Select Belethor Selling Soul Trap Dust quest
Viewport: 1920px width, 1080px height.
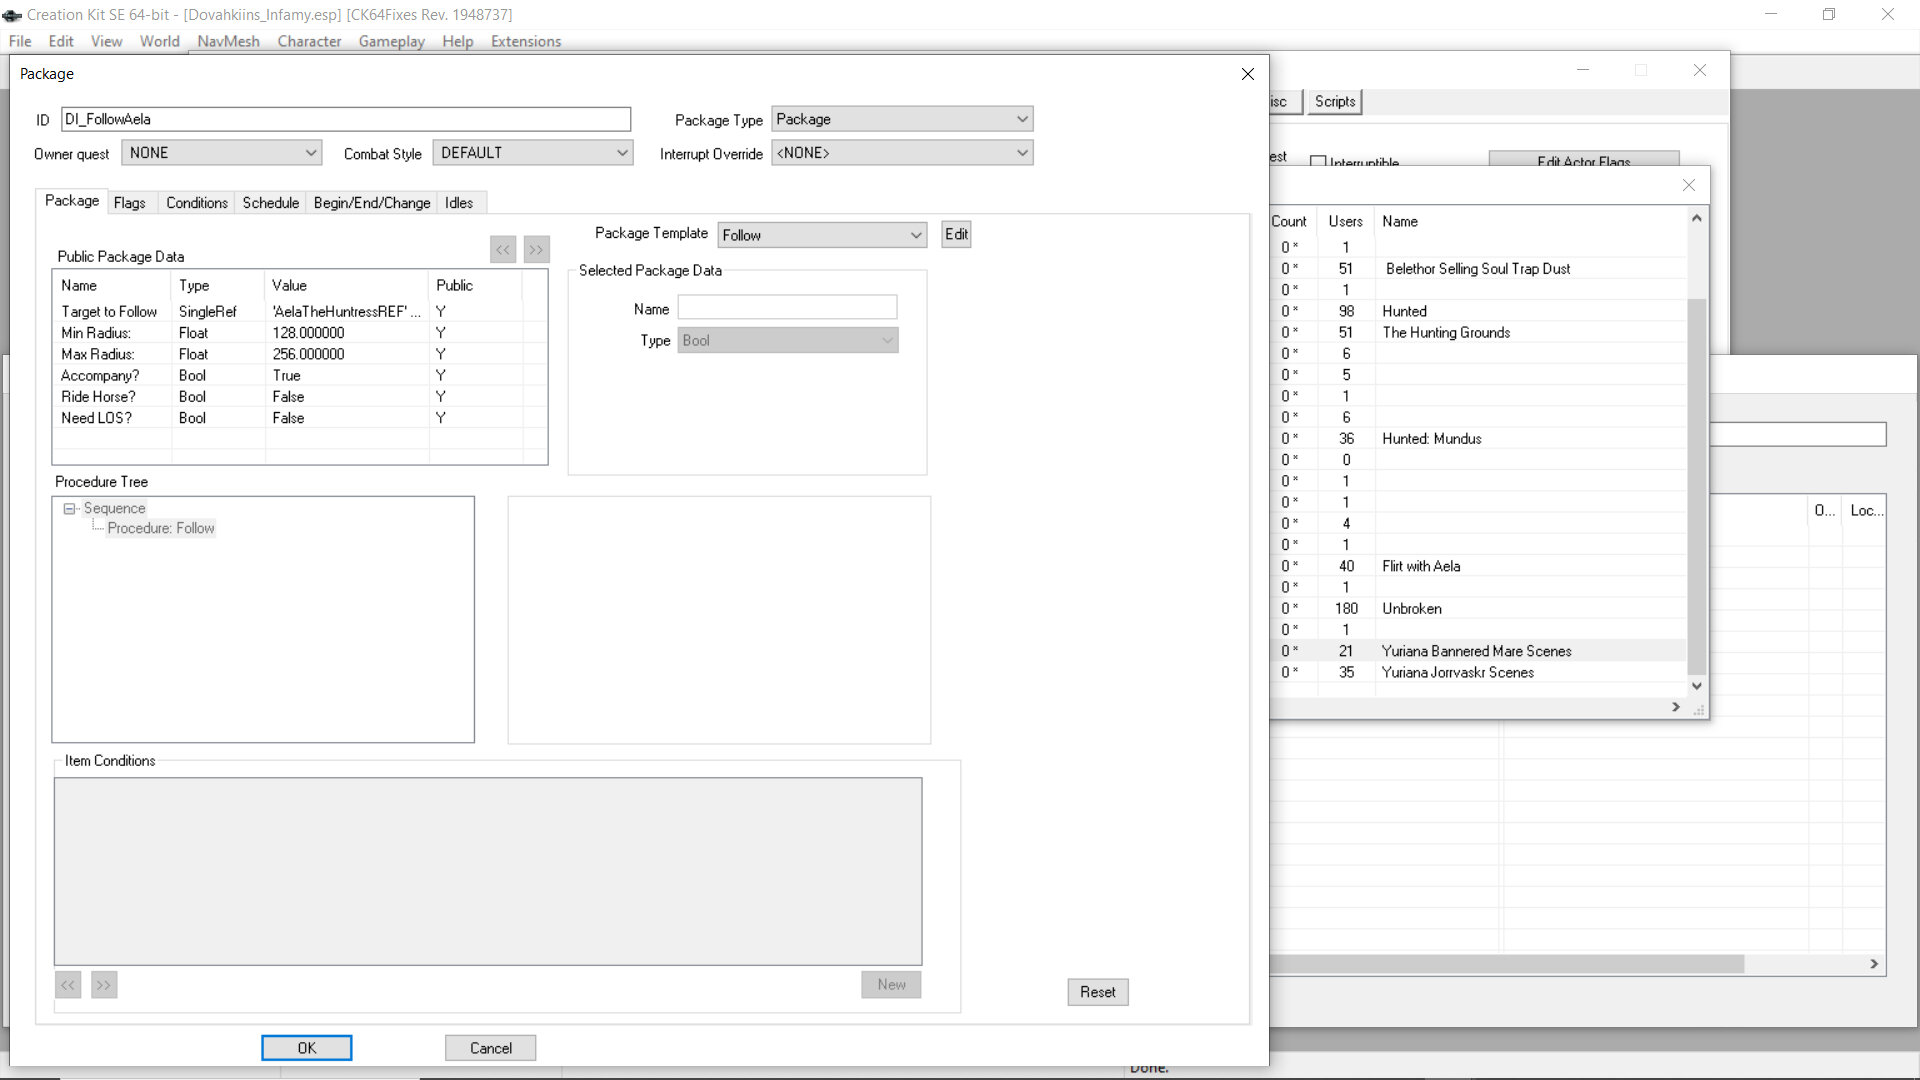1478,269
